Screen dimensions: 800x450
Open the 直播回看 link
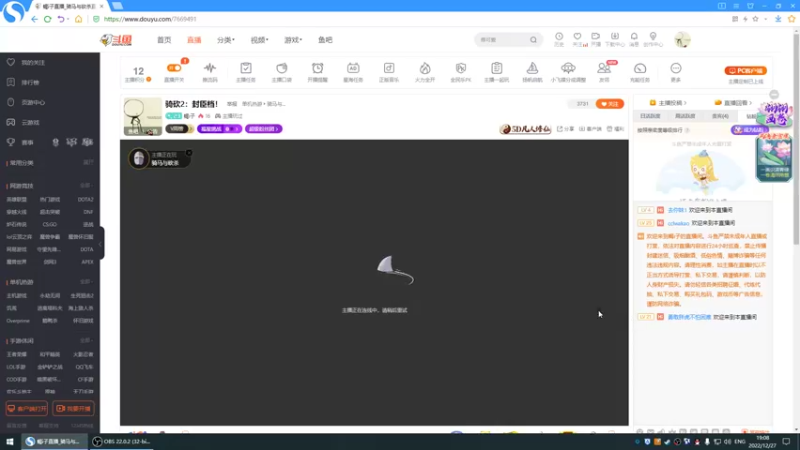click(733, 103)
